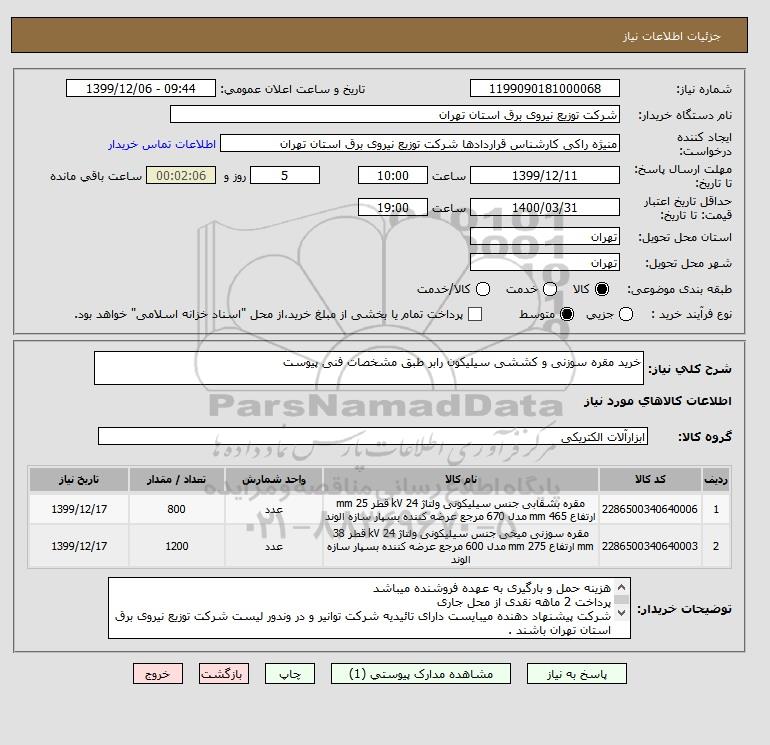Click scroll up arrow in buyer notes
Viewport: 770px width, 745px height.
coord(621,587)
